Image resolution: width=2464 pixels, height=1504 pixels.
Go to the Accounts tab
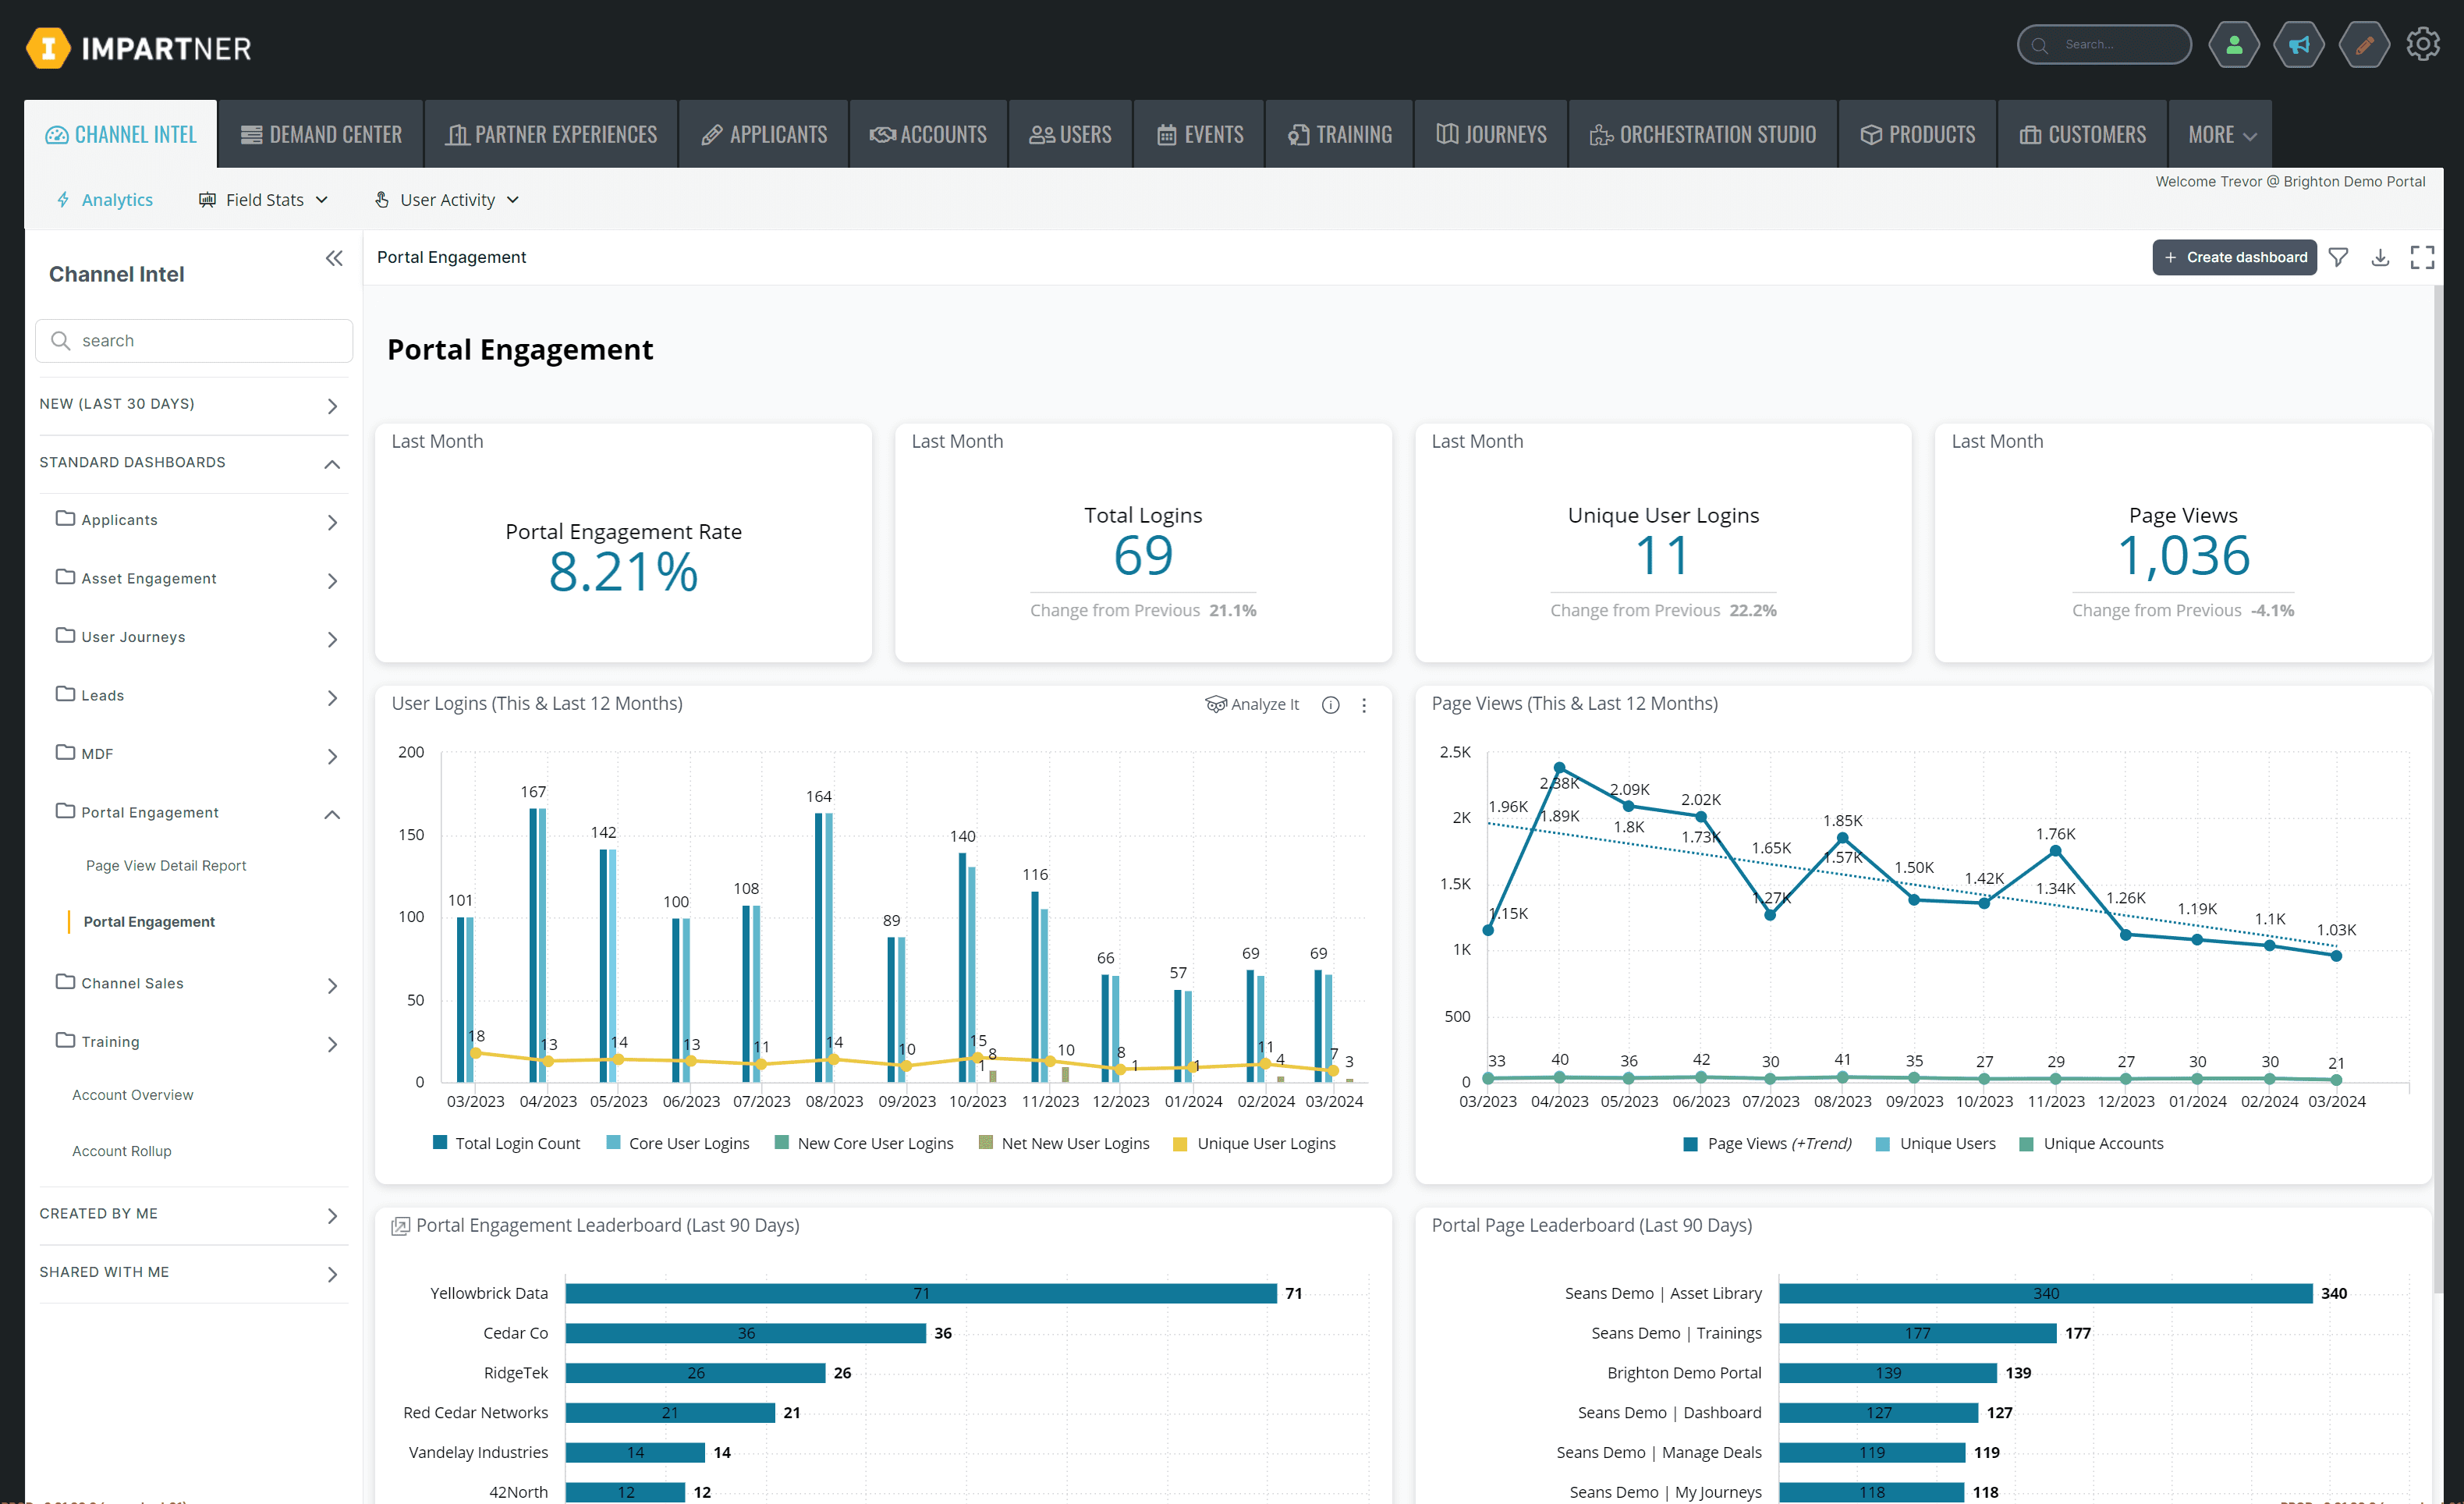pos(928,134)
